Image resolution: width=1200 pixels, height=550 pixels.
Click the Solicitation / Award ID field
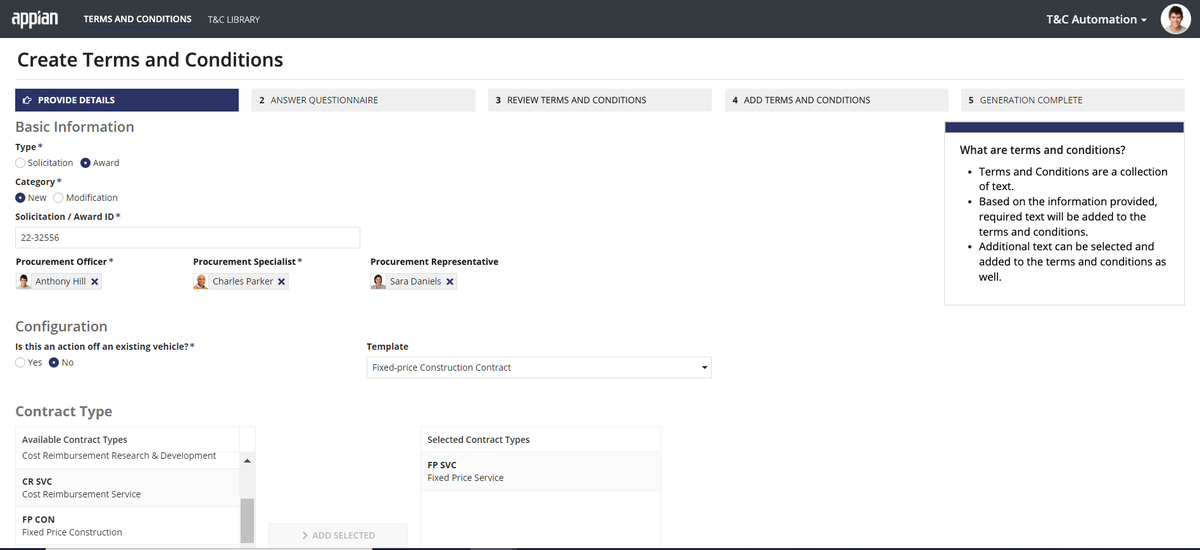click(x=187, y=238)
